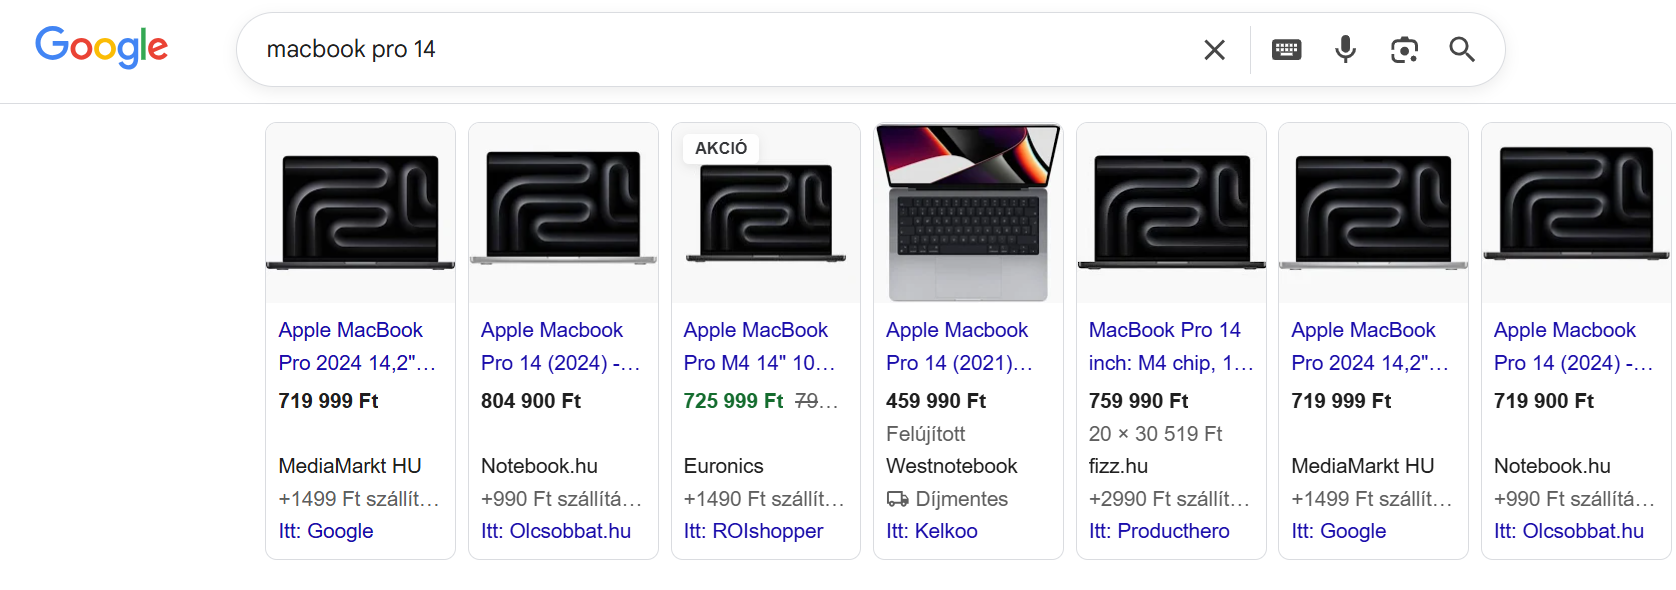The height and width of the screenshot is (590, 1676).
Task: Click the Google logo
Action: coord(101,47)
